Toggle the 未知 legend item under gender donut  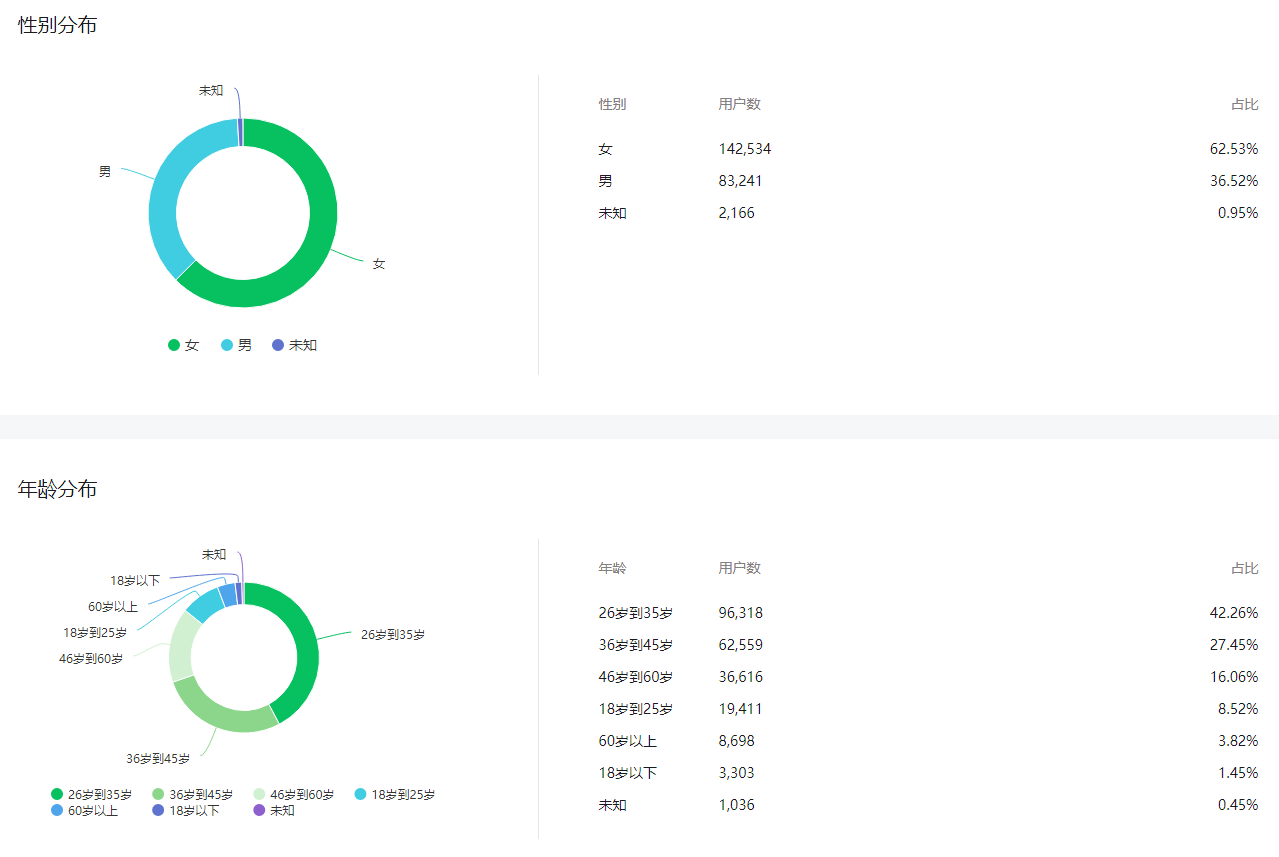coord(295,345)
